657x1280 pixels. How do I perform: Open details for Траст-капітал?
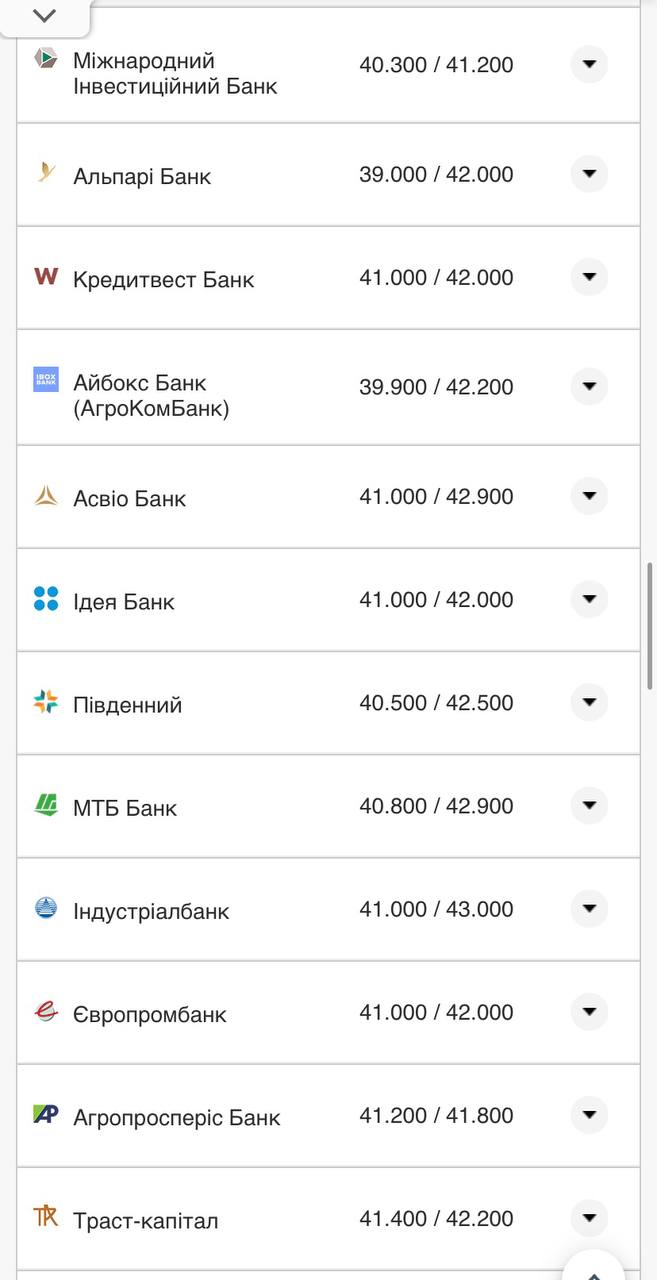pos(589,1218)
